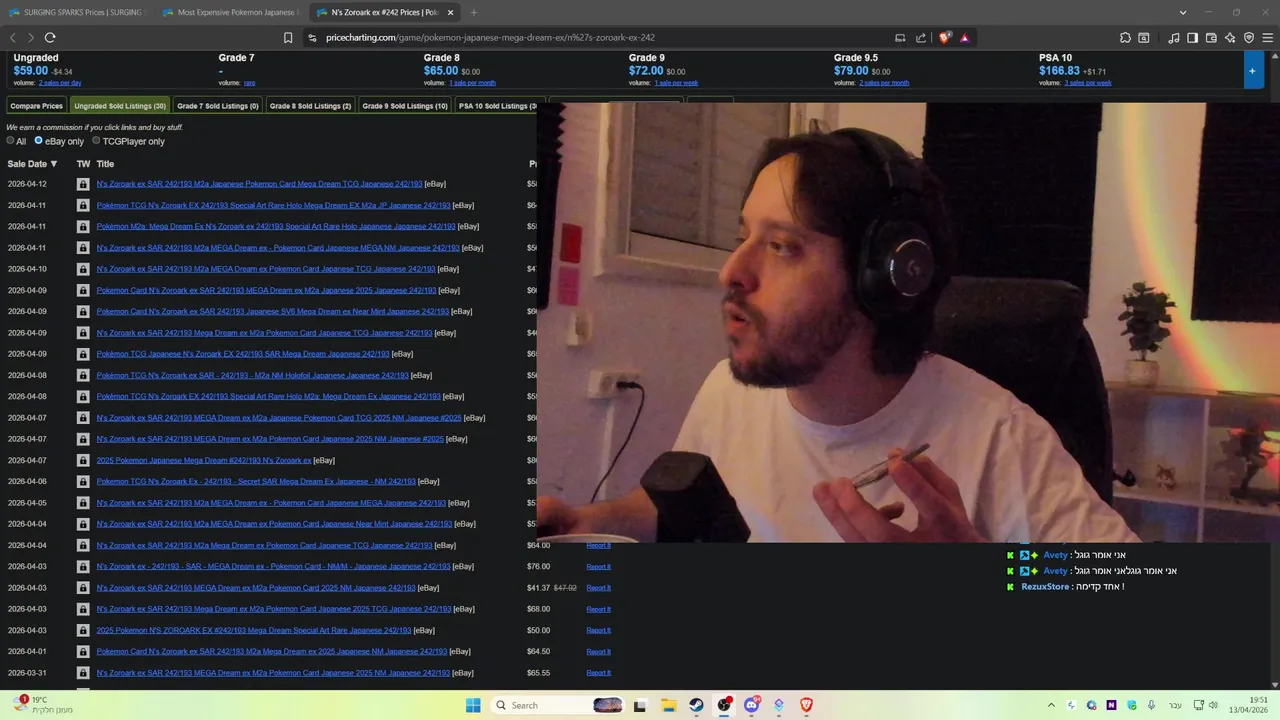Reload the page with the refresh icon
The width and height of the screenshot is (1280, 720).
[49, 38]
